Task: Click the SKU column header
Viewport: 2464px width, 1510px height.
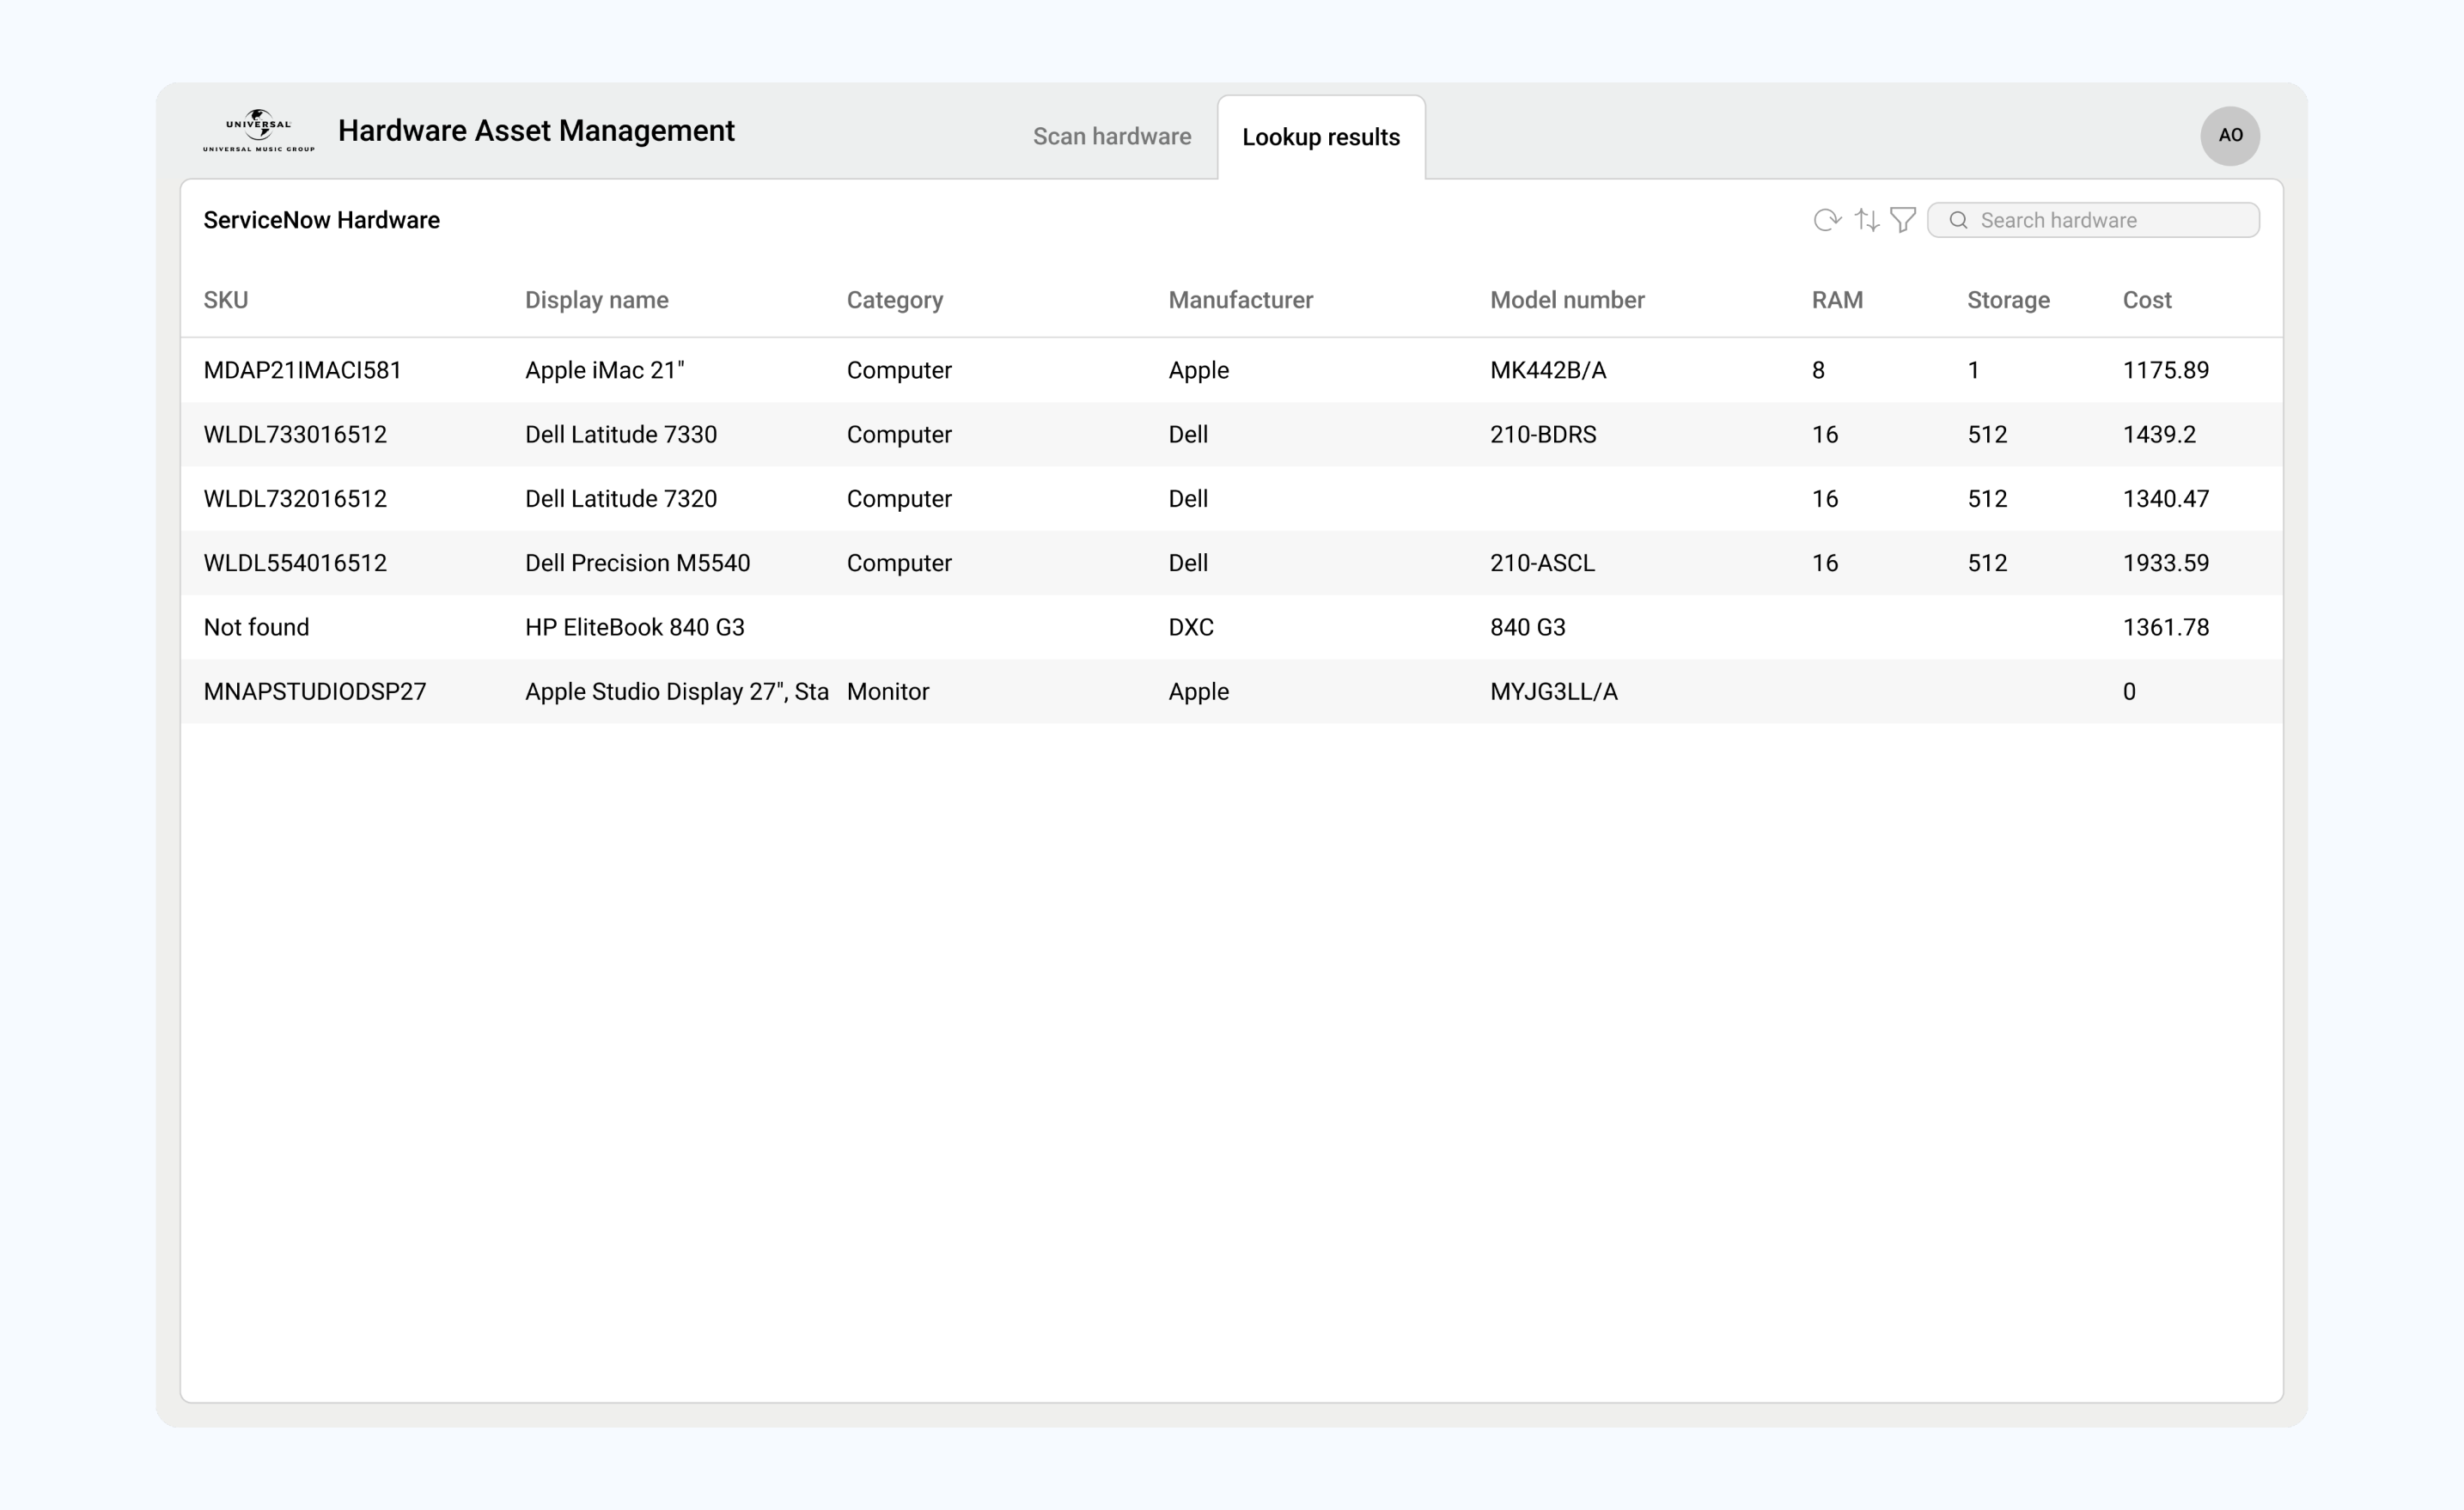Action: pyautogui.click(x=226, y=300)
